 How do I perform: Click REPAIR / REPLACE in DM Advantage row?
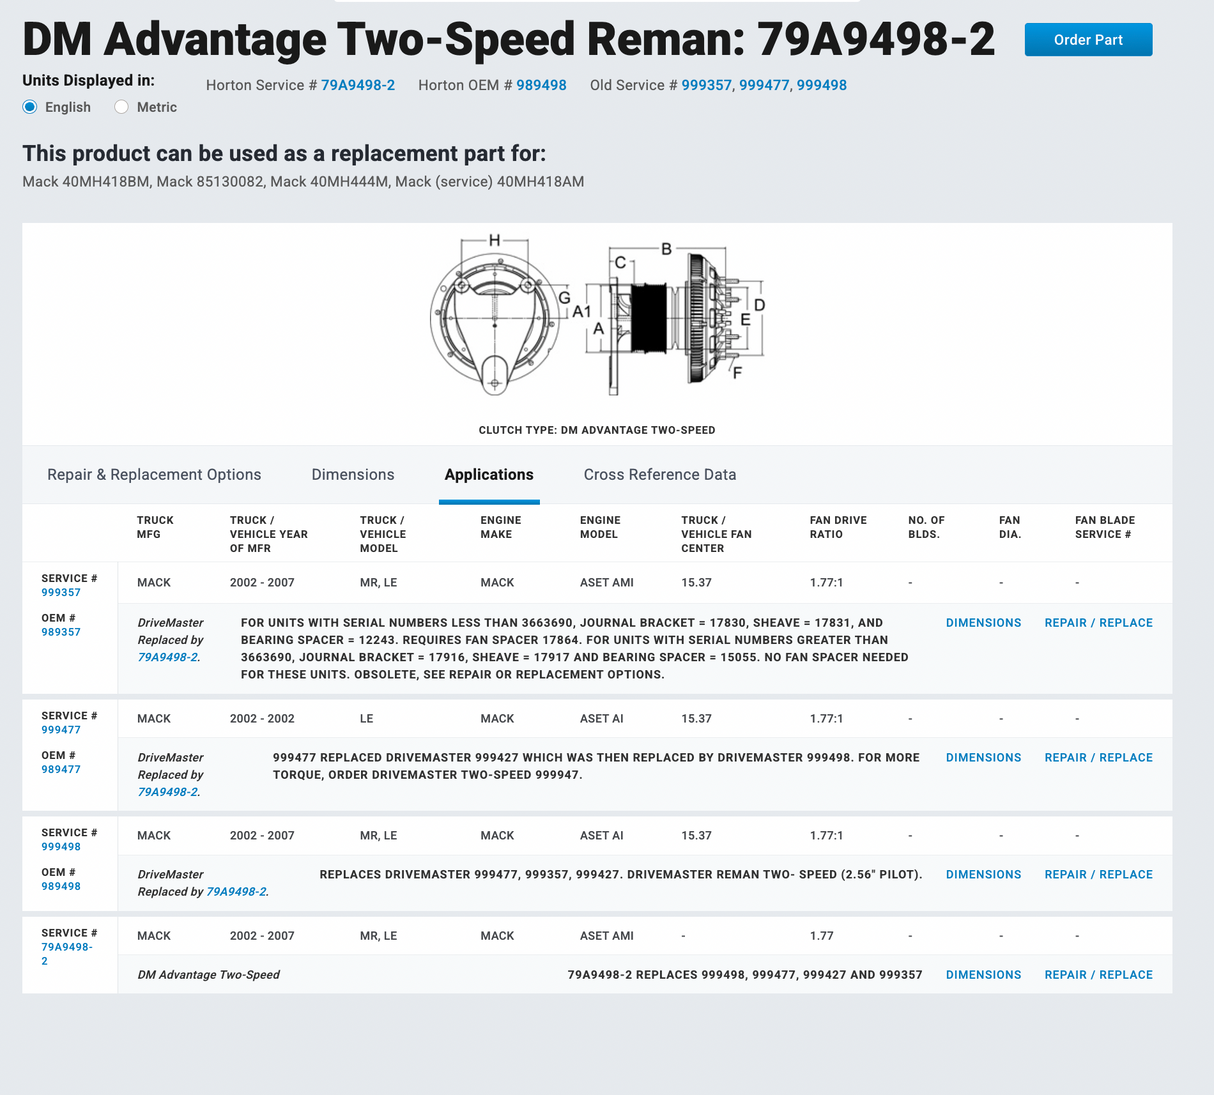1098,975
